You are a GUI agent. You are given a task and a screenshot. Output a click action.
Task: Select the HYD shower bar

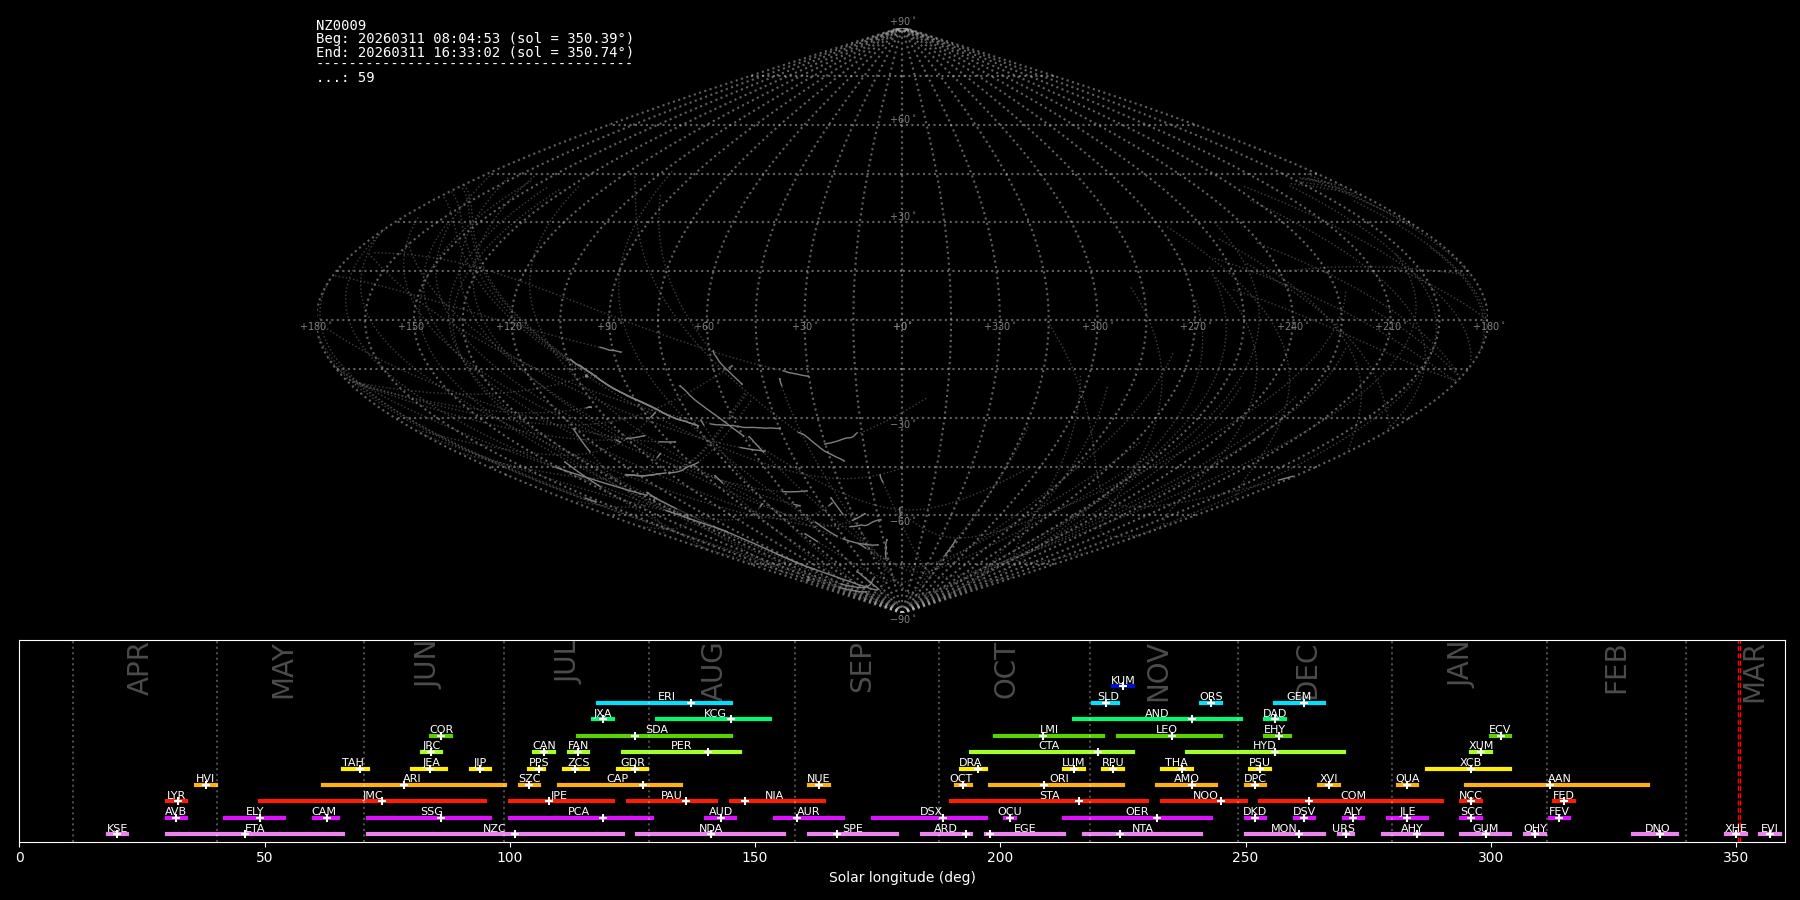1265,752
